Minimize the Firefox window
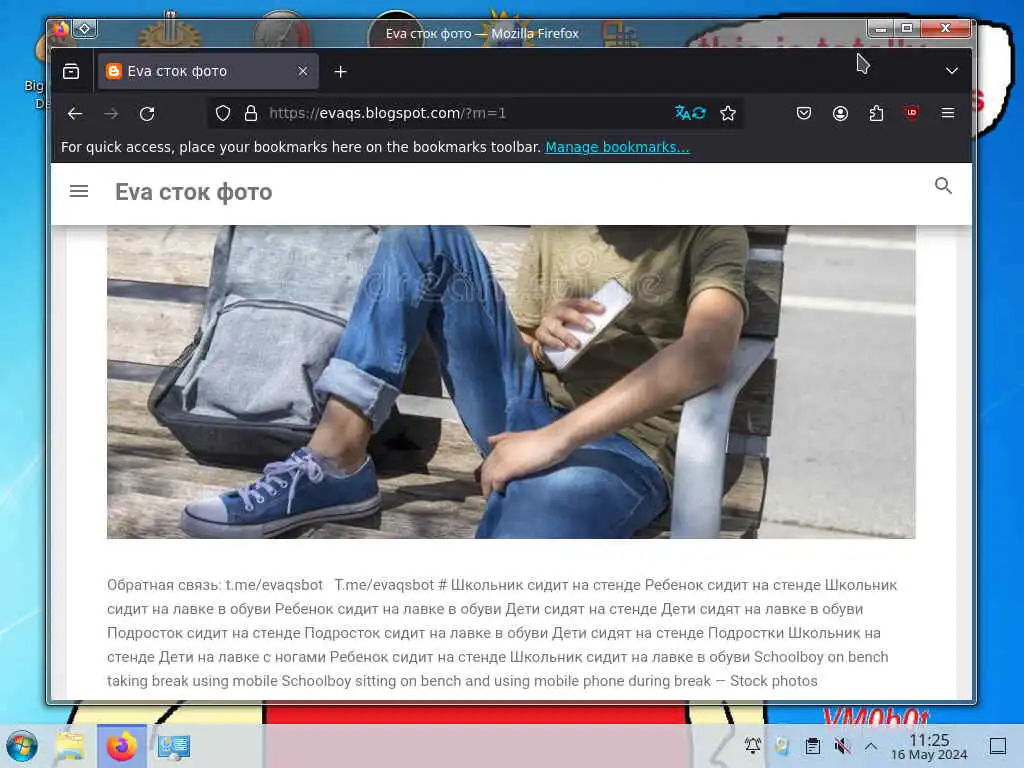The image size is (1024, 768). click(x=880, y=28)
